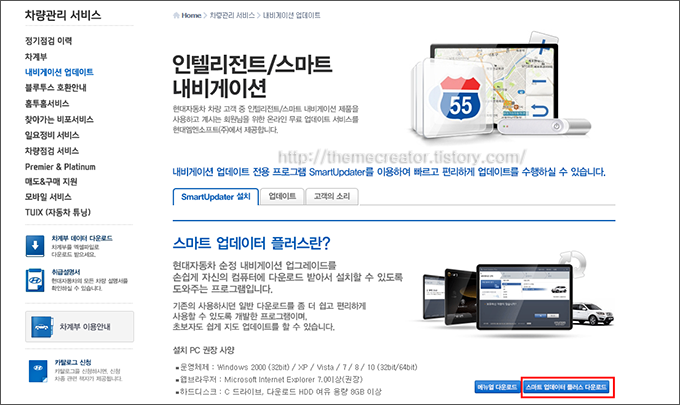This screenshot has height=405, width=680.
Task: Click the car icon on the 차계부 이용안내 banner
Action: coord(42,327)
